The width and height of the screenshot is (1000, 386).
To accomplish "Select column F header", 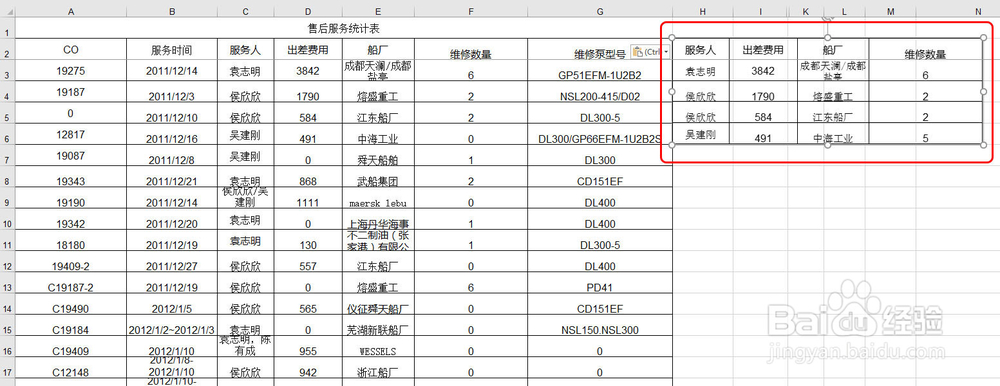I will [x=471, y=11].
